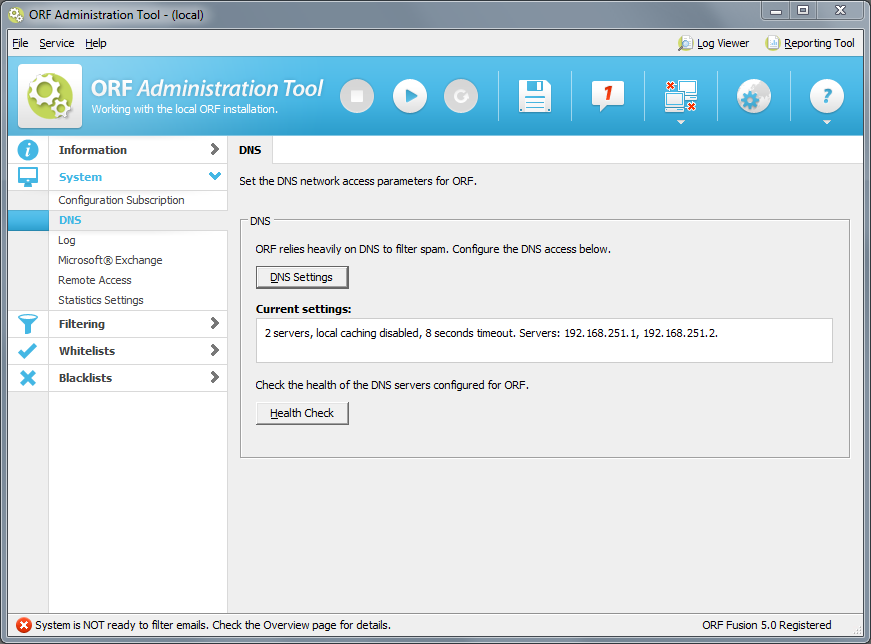
Task: Open the remote connection computers icon
Action: click(x=680, y=96)
